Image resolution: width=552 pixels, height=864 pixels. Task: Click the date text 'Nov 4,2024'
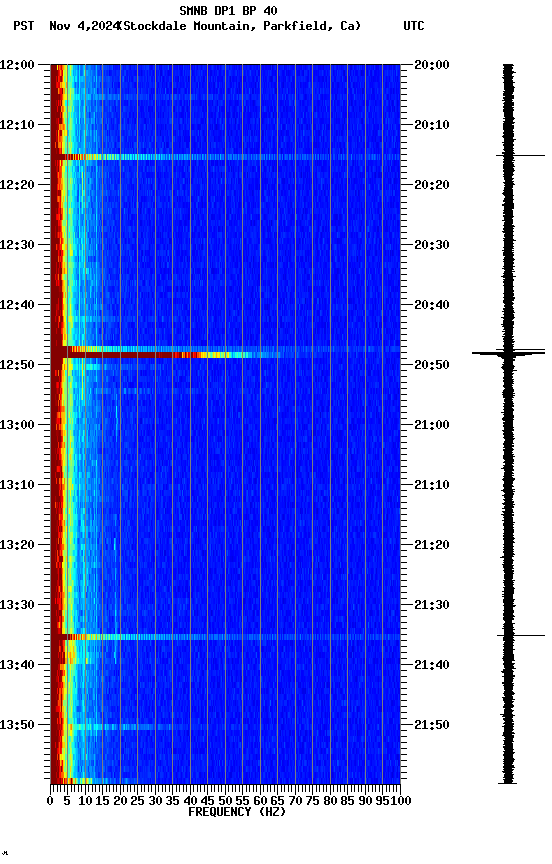tap(84, 26)
